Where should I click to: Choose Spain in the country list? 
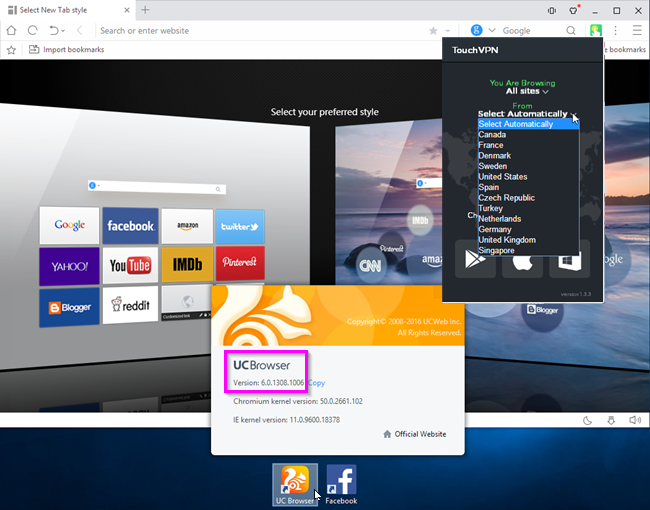click(x=528, y=187)
